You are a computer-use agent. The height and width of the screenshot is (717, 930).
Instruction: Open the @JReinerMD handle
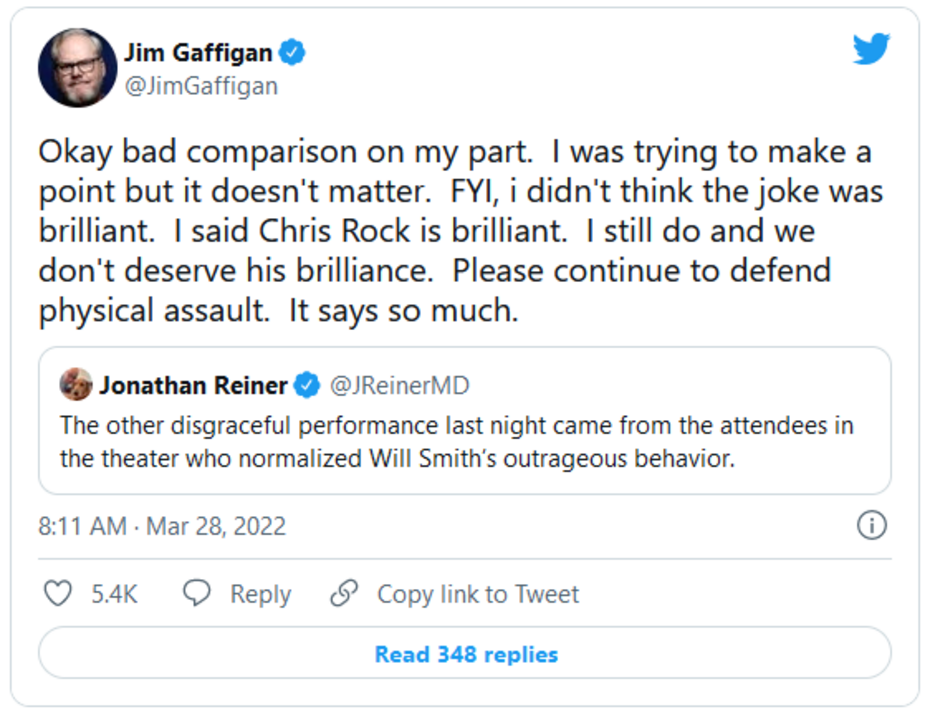(x=399, y=385)
